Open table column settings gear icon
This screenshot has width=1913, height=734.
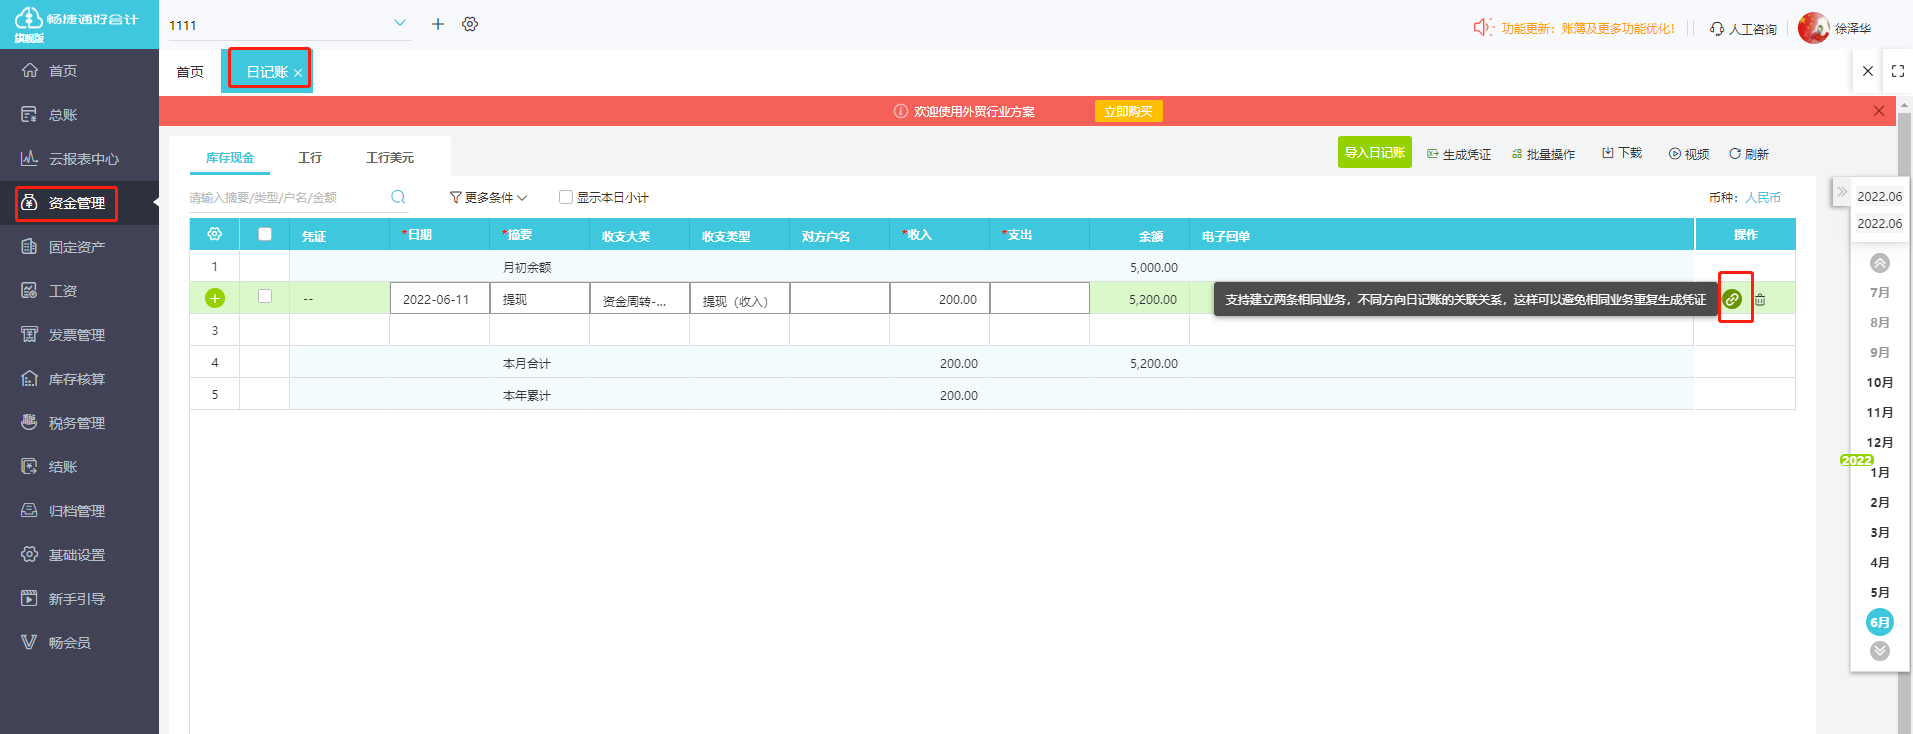(214, 234)
